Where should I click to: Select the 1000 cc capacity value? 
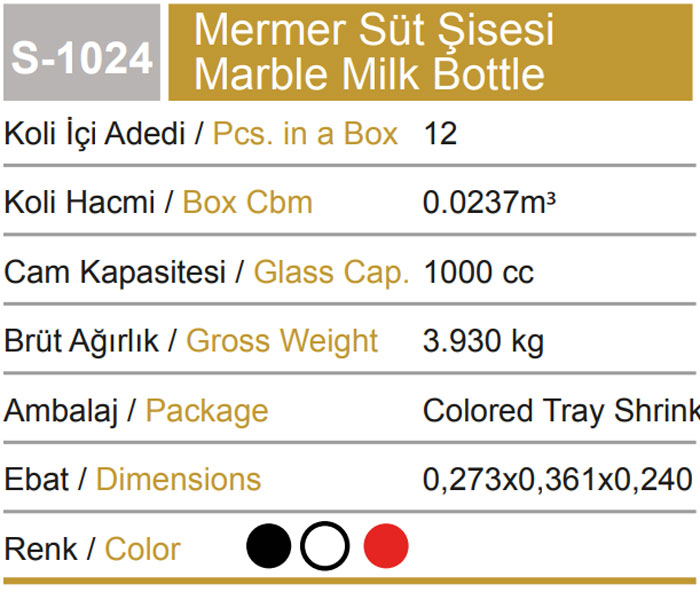[x=479, y=272]
